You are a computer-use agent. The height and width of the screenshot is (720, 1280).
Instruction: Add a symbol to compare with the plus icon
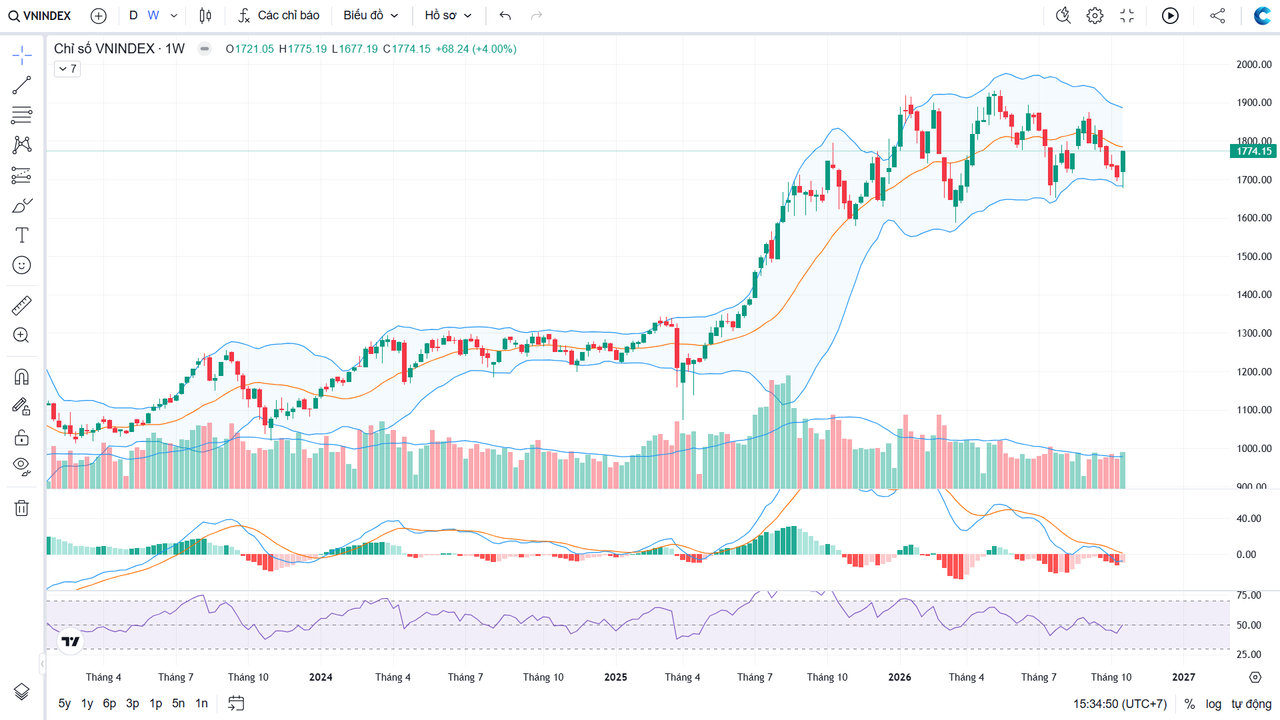click(x=98, y=16)
